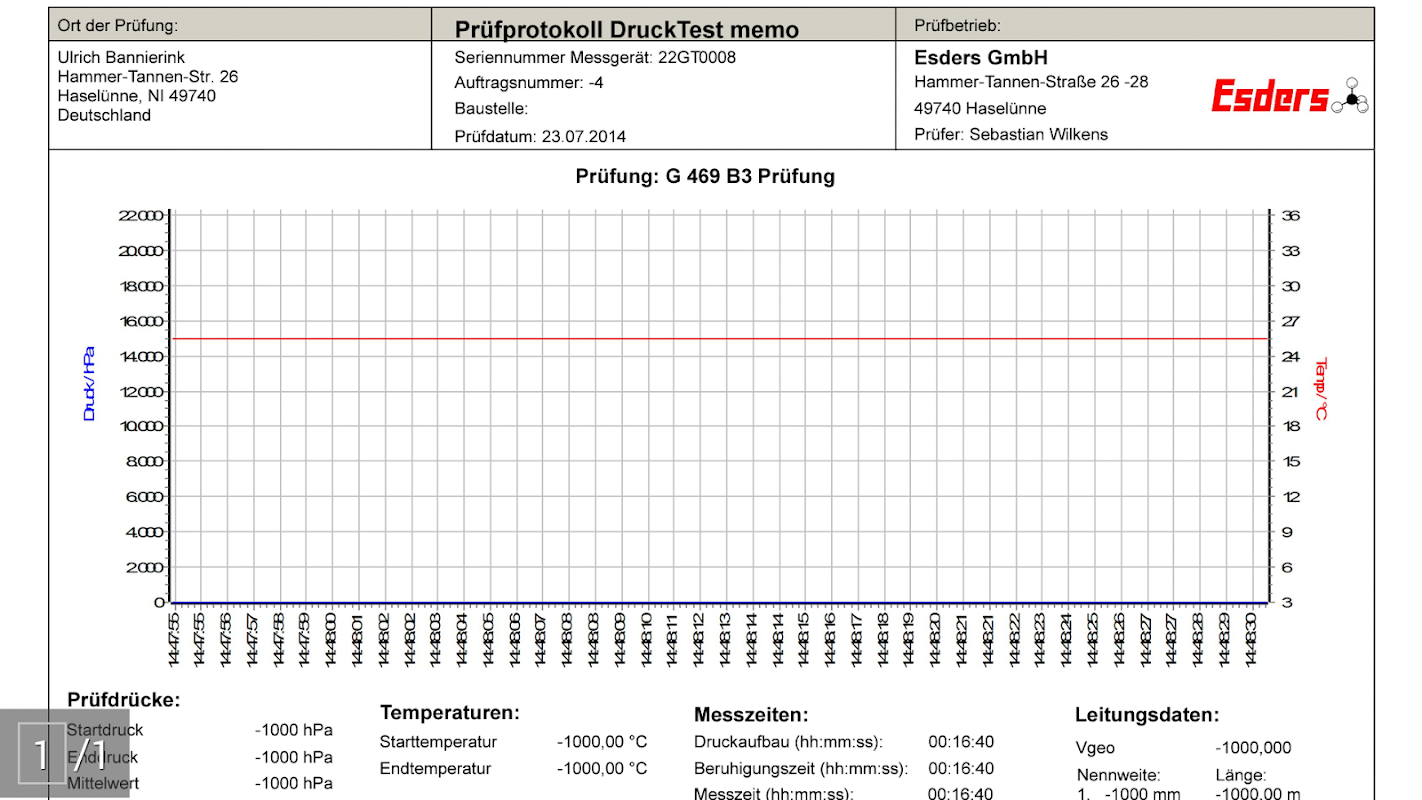The width and height of the screenshot is (1422, 800).
Task: Click the address line 'Hammer-Tannen-Str. 26'
Action: pyautogui.click(x=148, y=77)
